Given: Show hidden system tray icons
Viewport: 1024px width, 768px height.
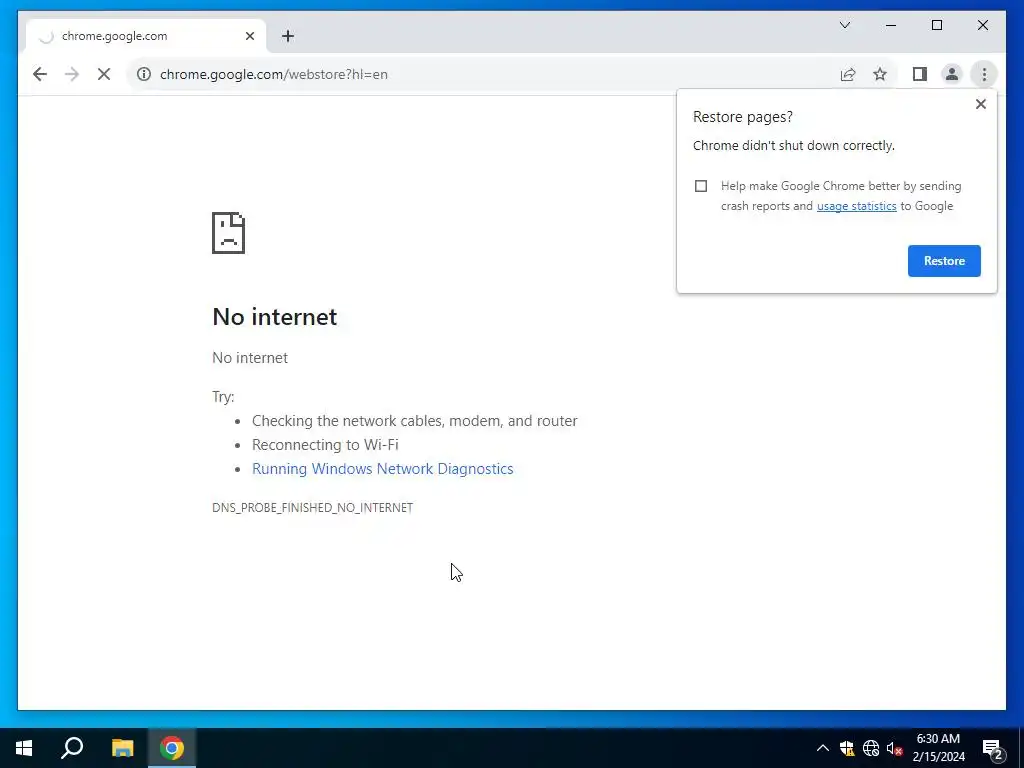Looking at the screenshot, I should [x=822, y=748].
